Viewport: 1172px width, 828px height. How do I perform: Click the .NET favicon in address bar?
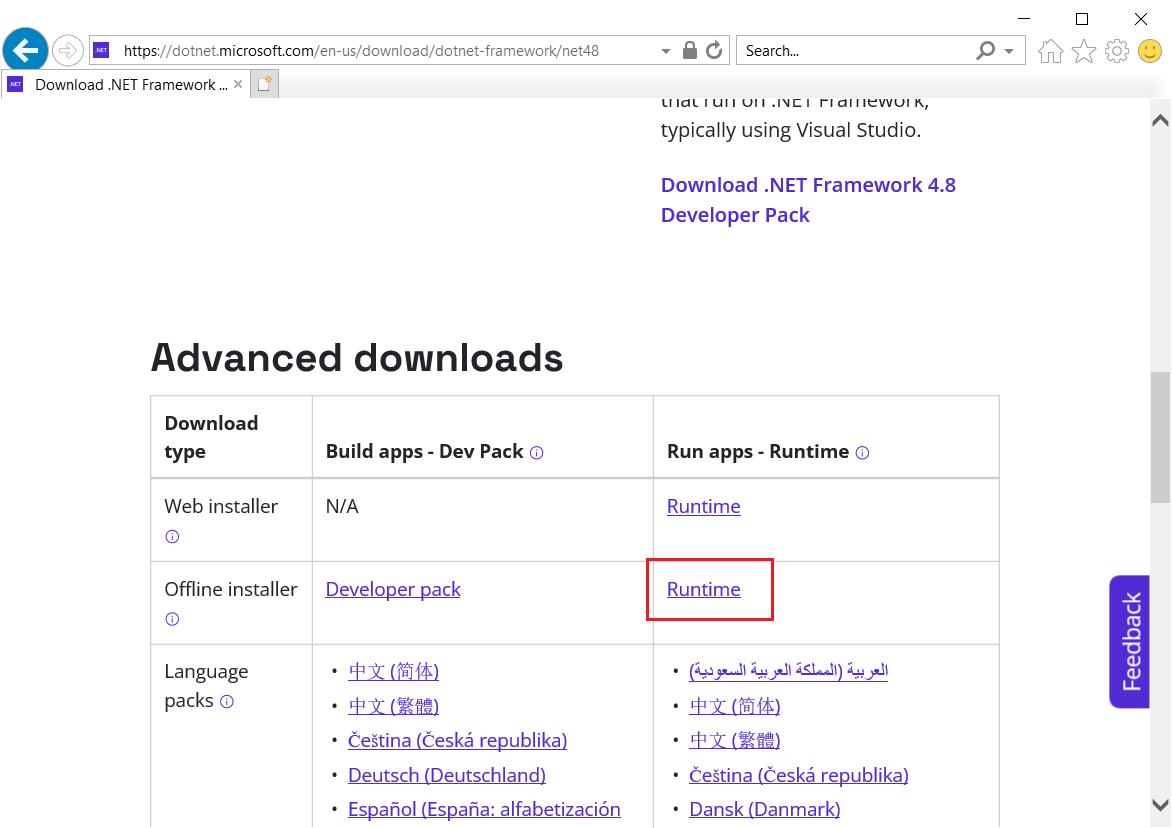click(102, 50)
